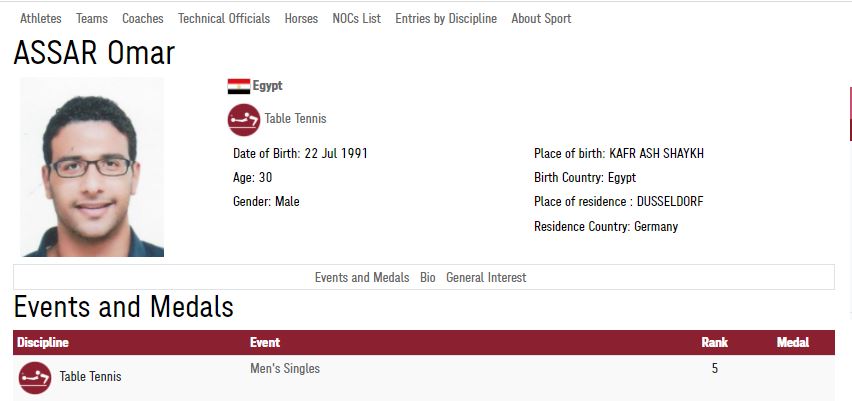Open the Athletes menu item
Image resolution: width=852 pixels, height=401 pixels.
click(41, 18)
